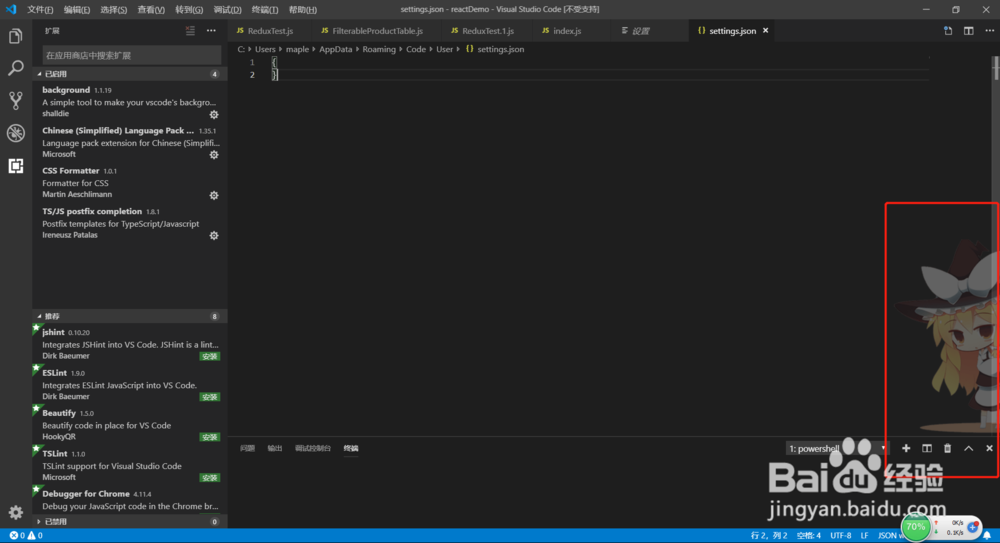Click gear icon for CSS Formatter extension
This screenshot has height=543, width=1000.
point(214,196)
